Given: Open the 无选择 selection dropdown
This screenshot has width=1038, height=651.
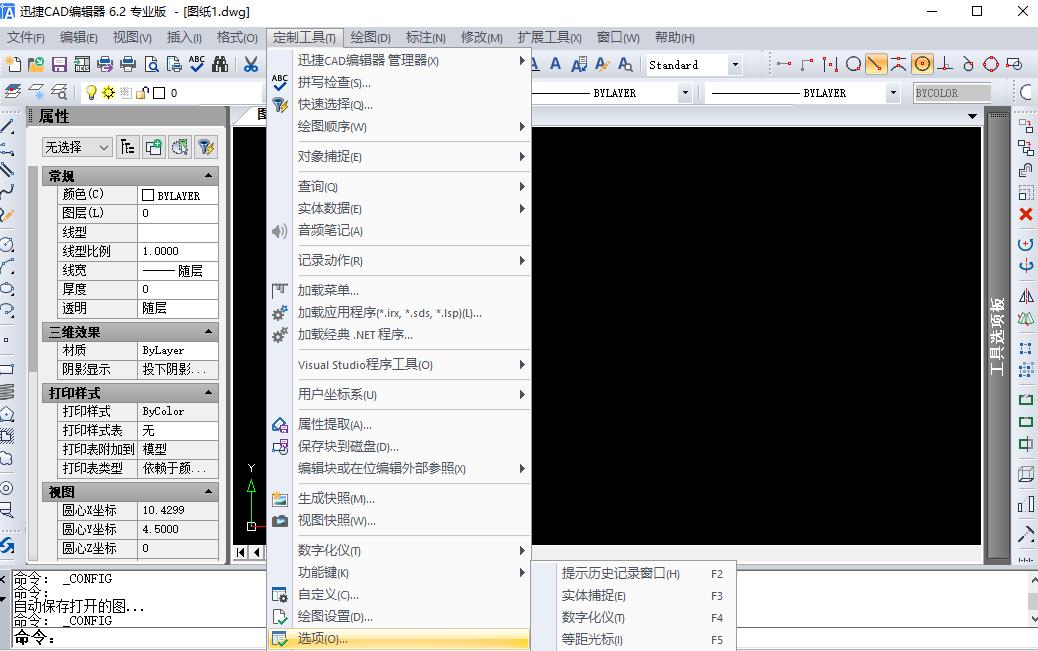Looking at the screenshot, I should (77, 147).
